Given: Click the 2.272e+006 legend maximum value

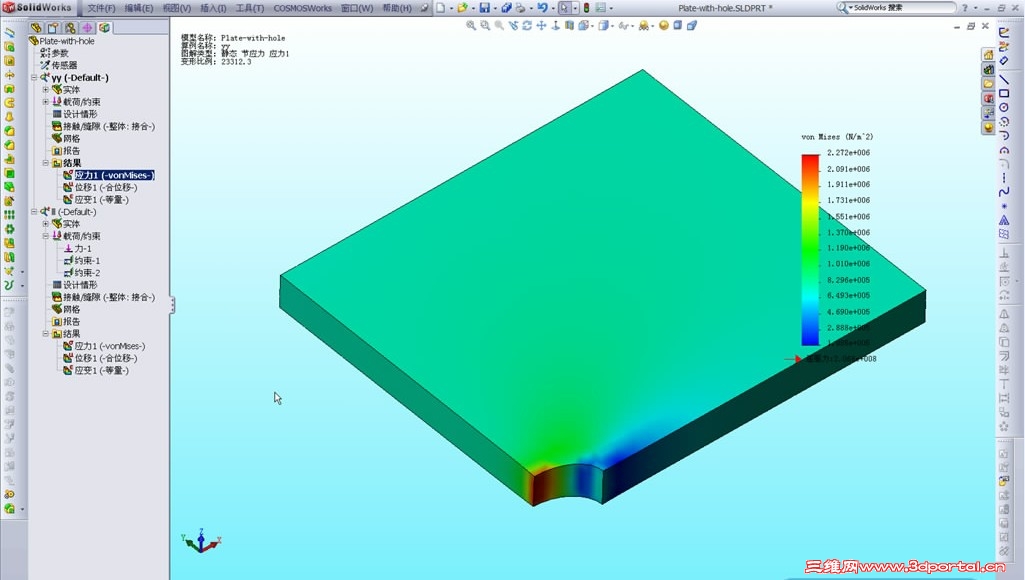Looking at the screenshot, I should (x=848, y=152).
